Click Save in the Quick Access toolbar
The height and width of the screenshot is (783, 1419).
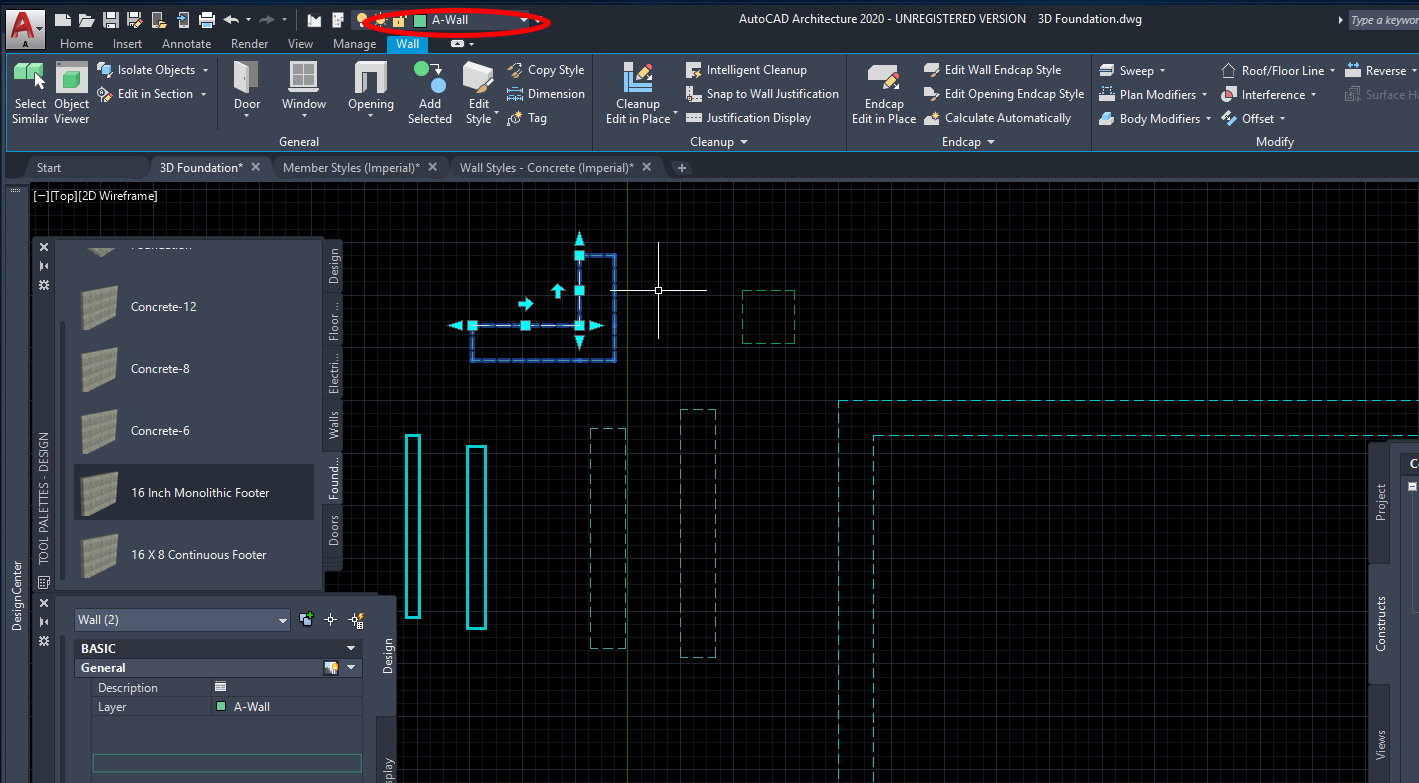pyautogui.click(x=111, y=19)
